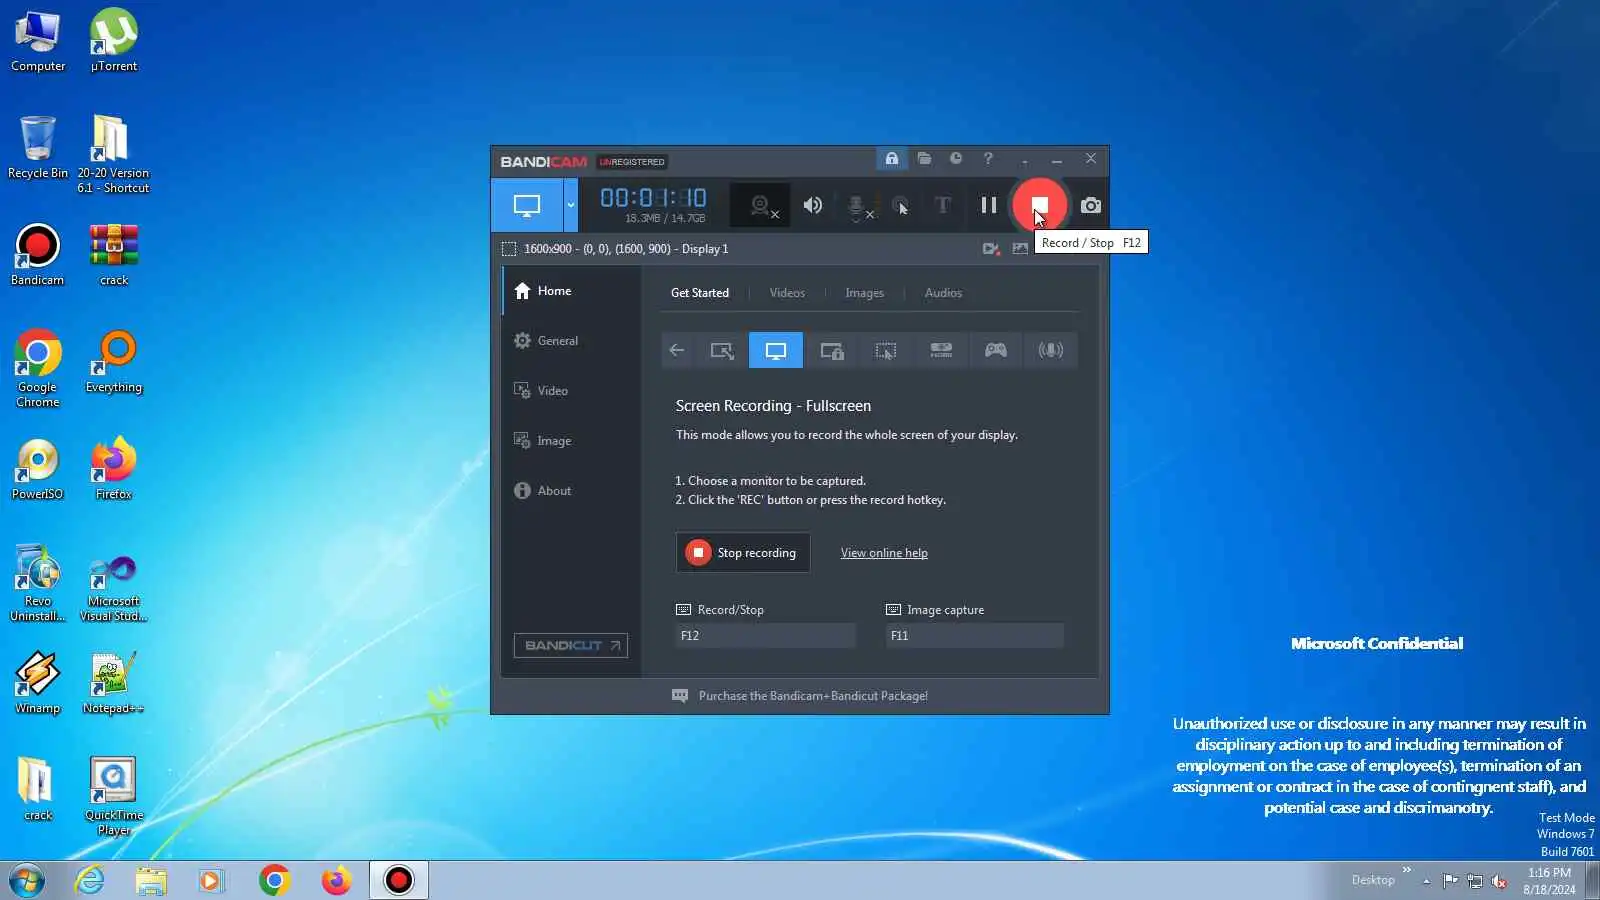The image size is (1600, 900).
Task: Switch to the Audios tab
Action: pos(943,293)
